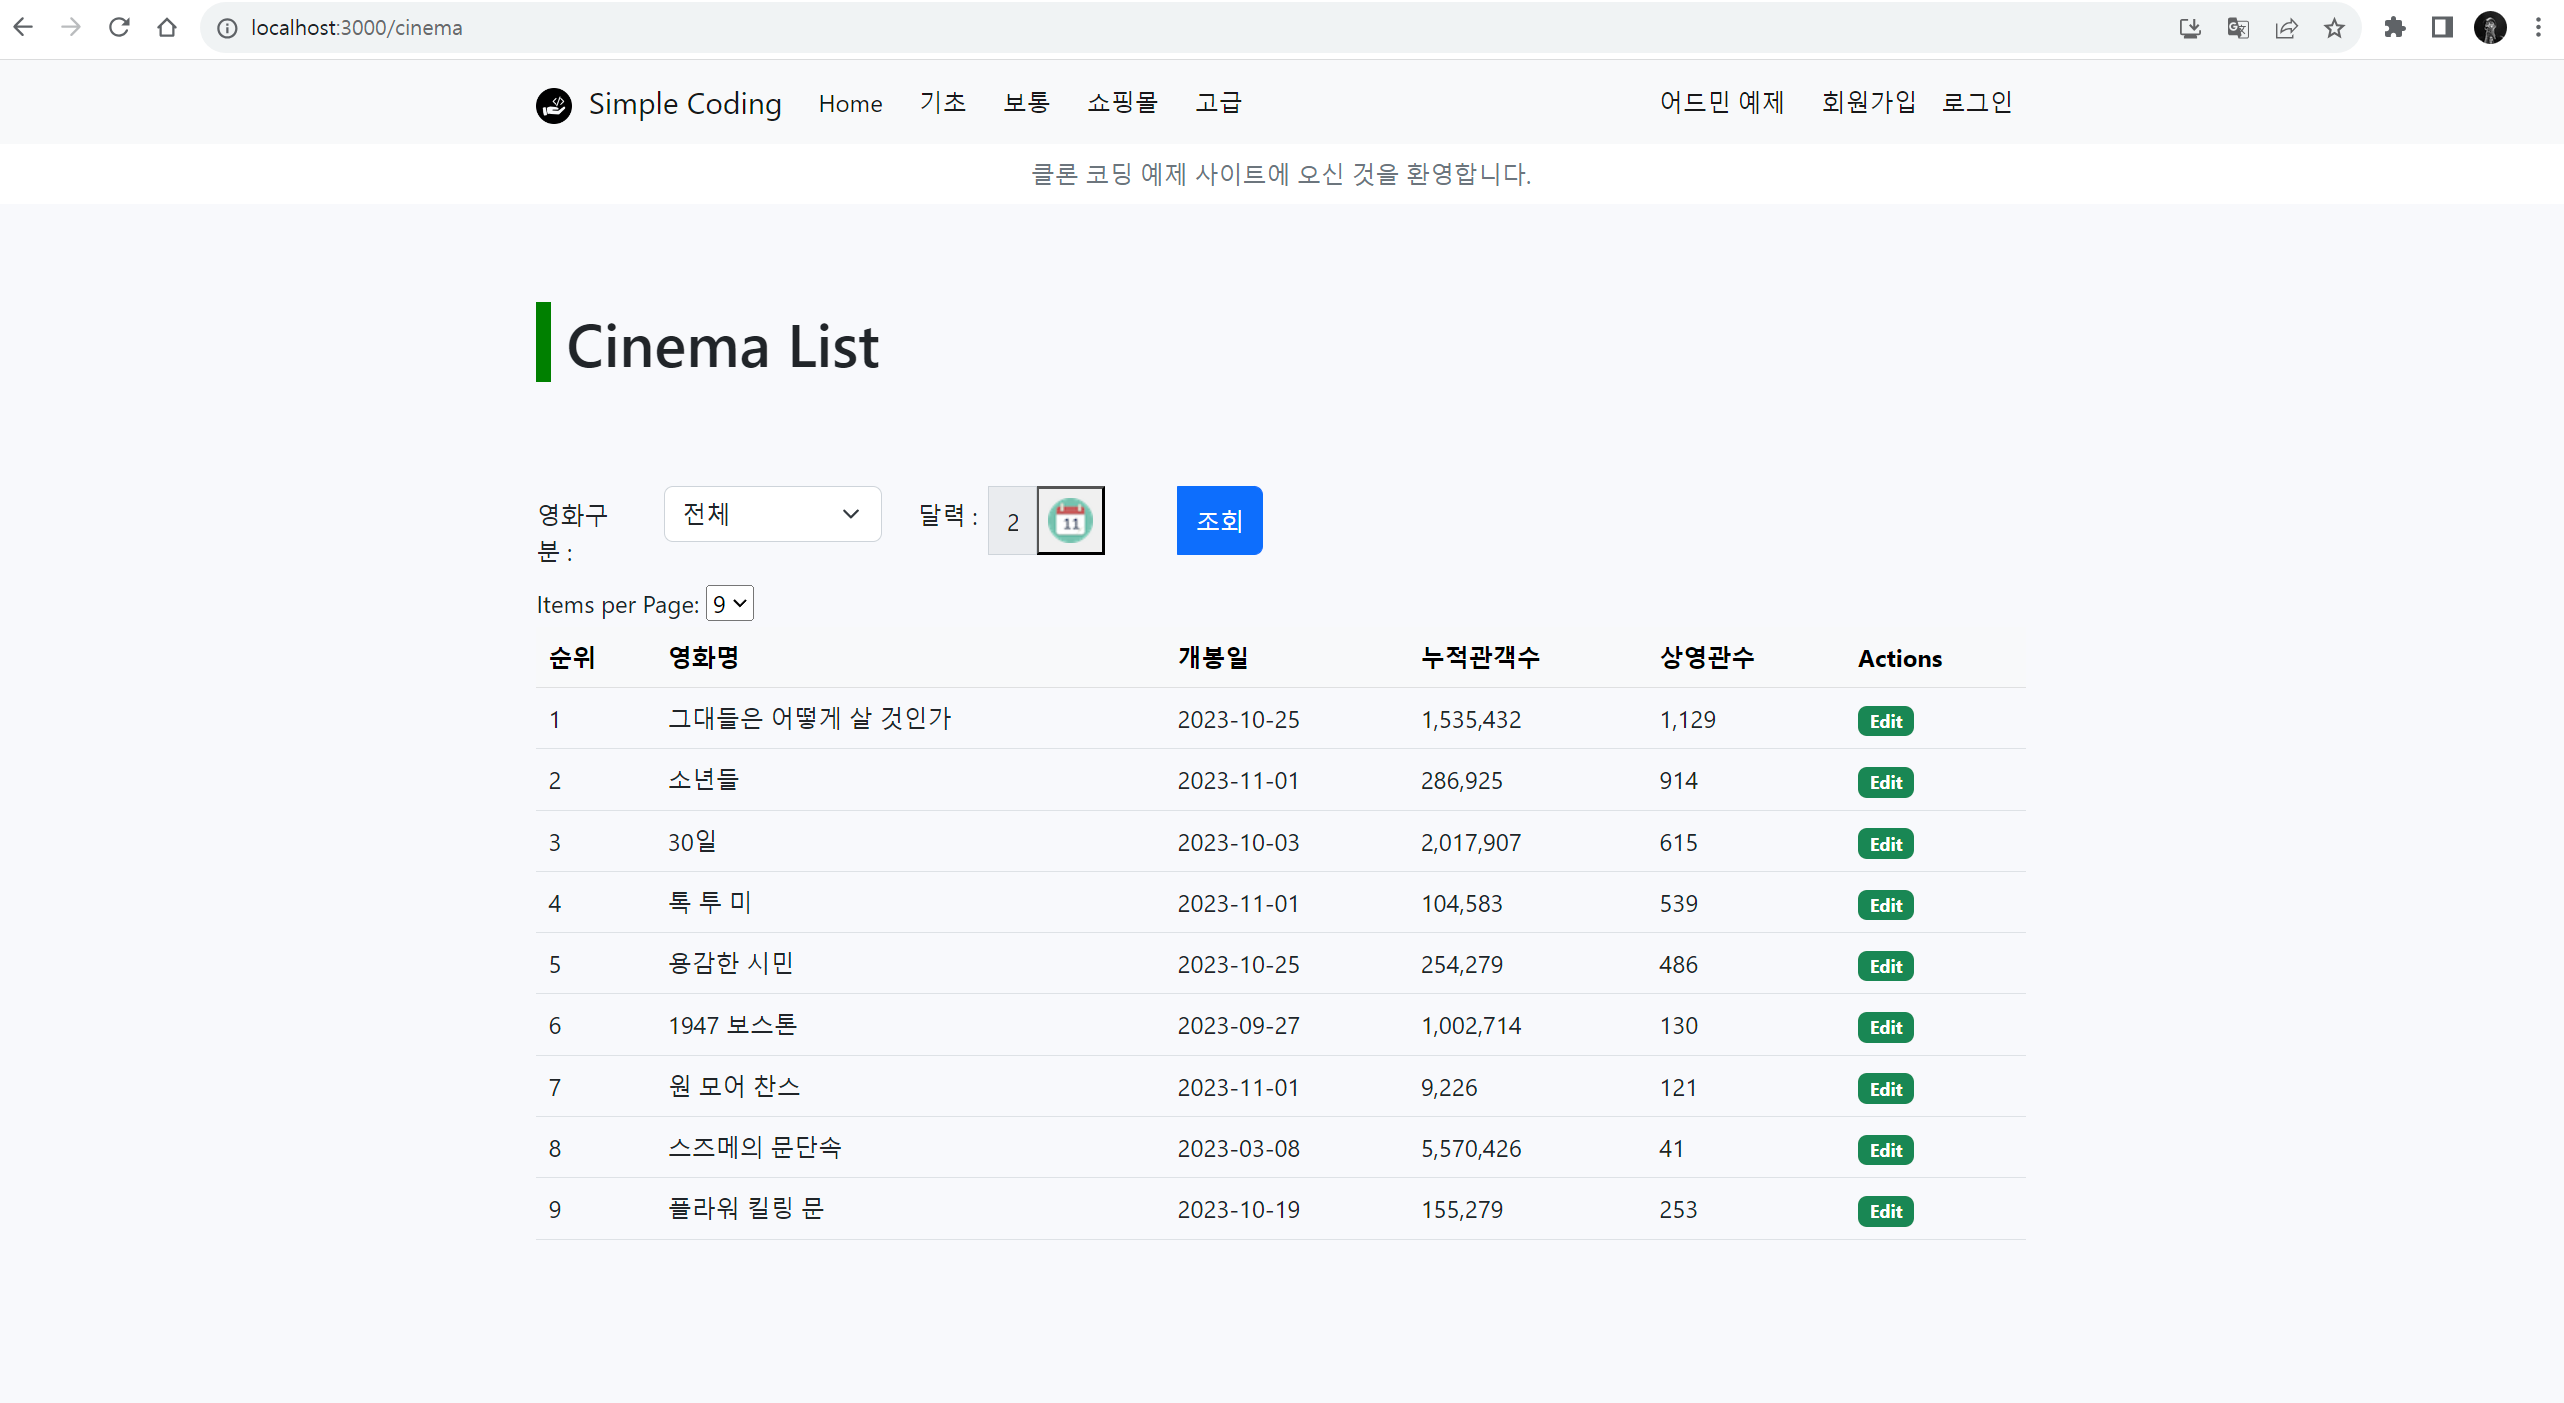The width and height of the screenshot is (2564, 1403).
Task: Click the Simple Coding logo icon
Action: click(554, 105)
